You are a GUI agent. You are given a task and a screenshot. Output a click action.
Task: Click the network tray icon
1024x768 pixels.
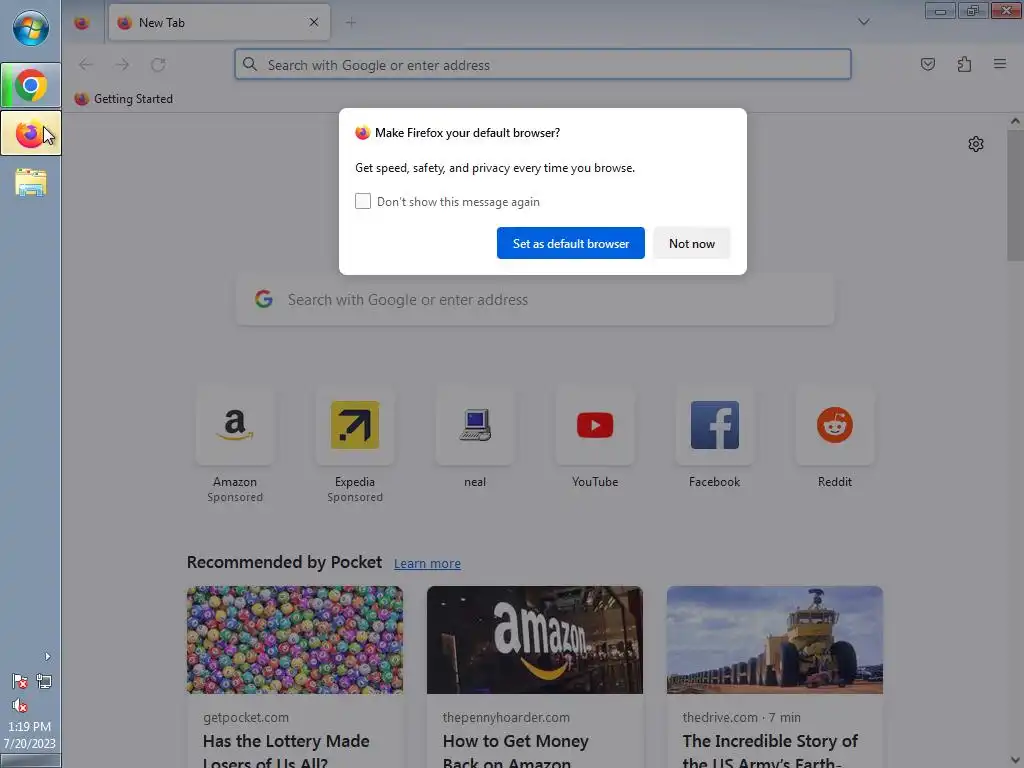(44, 682)
